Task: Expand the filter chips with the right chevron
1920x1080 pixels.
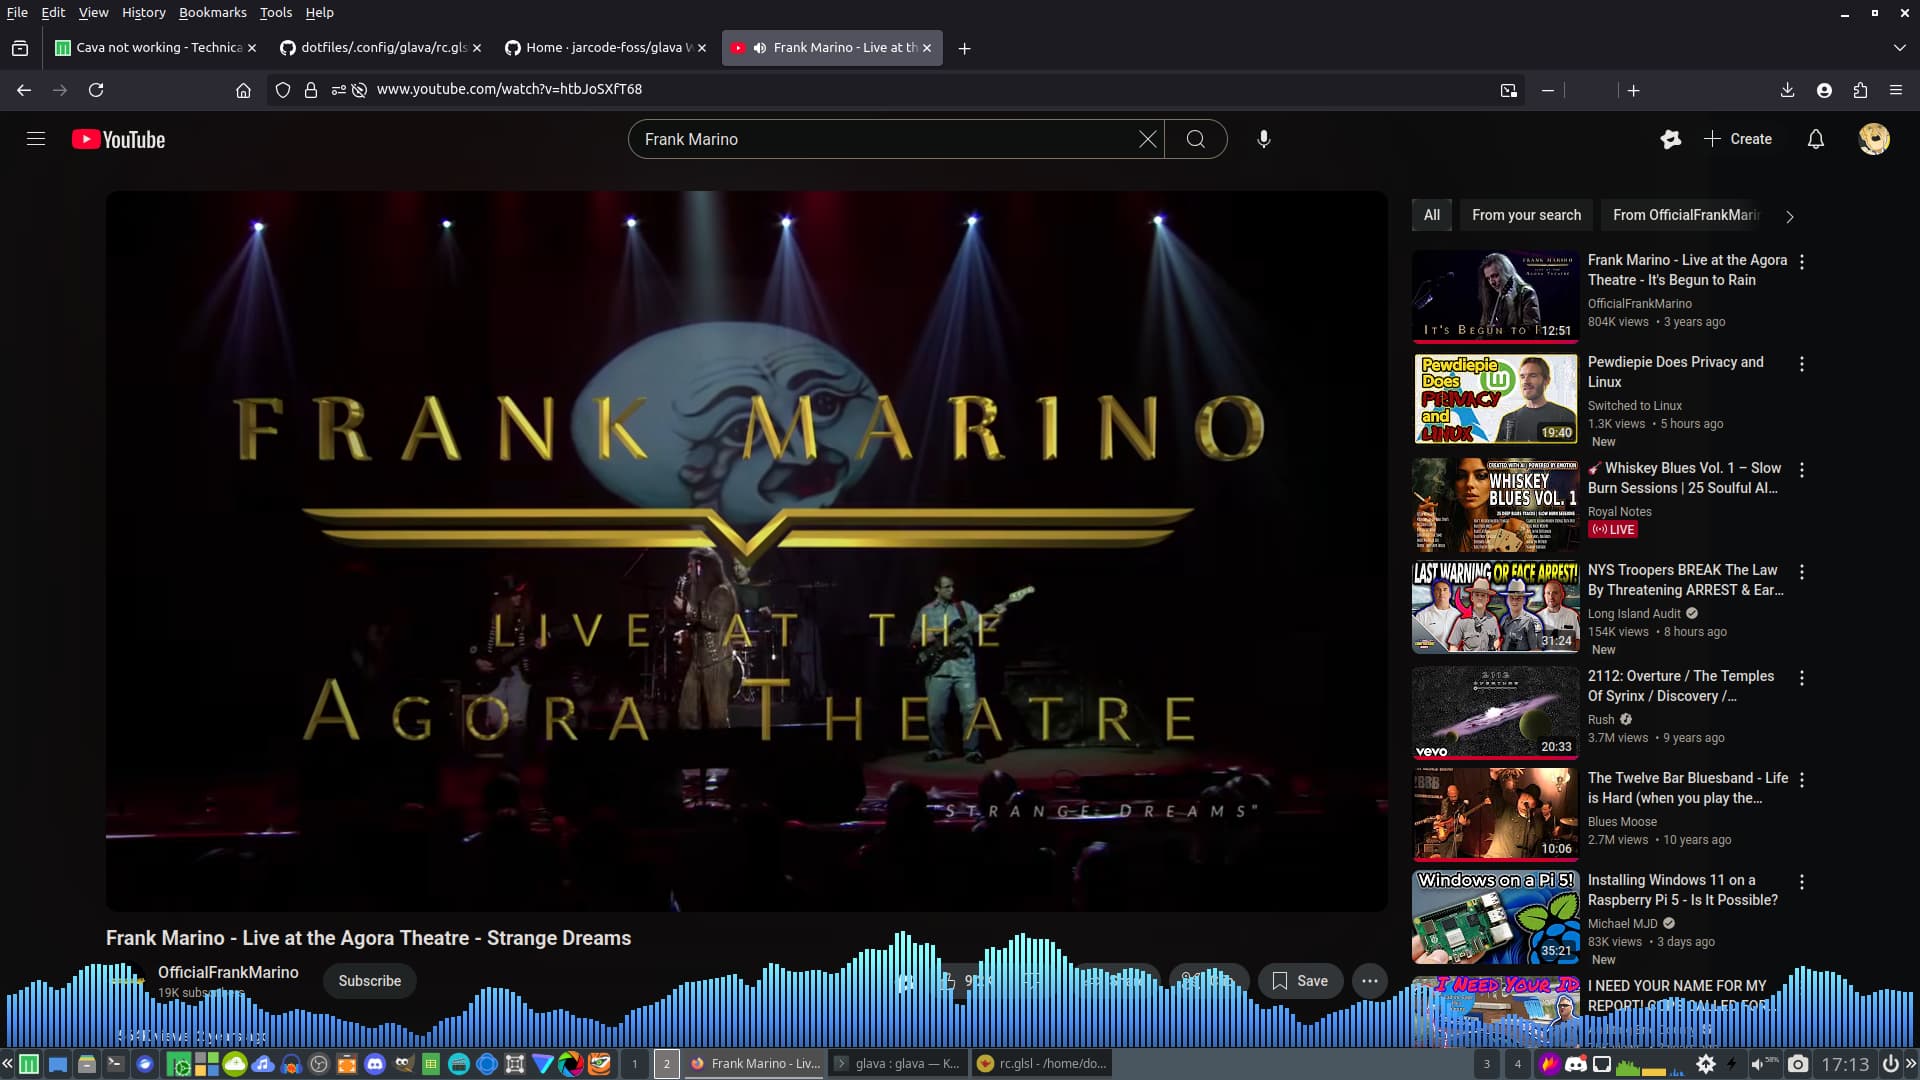Action: (1789, 216)
